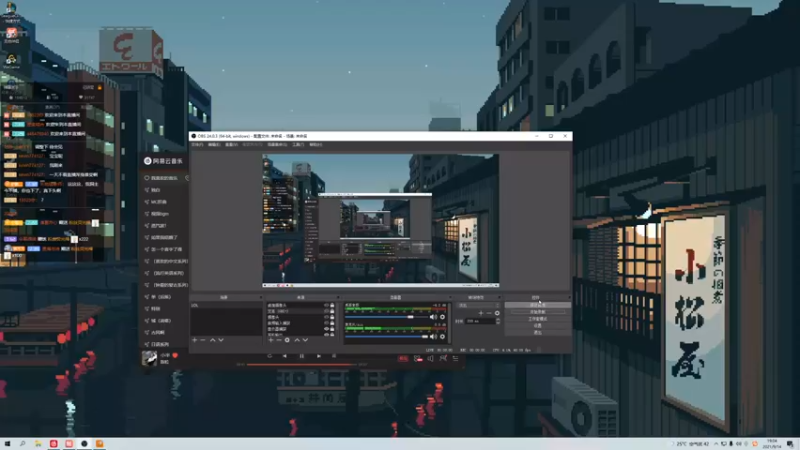Open taskbar search

coord(22,444)
